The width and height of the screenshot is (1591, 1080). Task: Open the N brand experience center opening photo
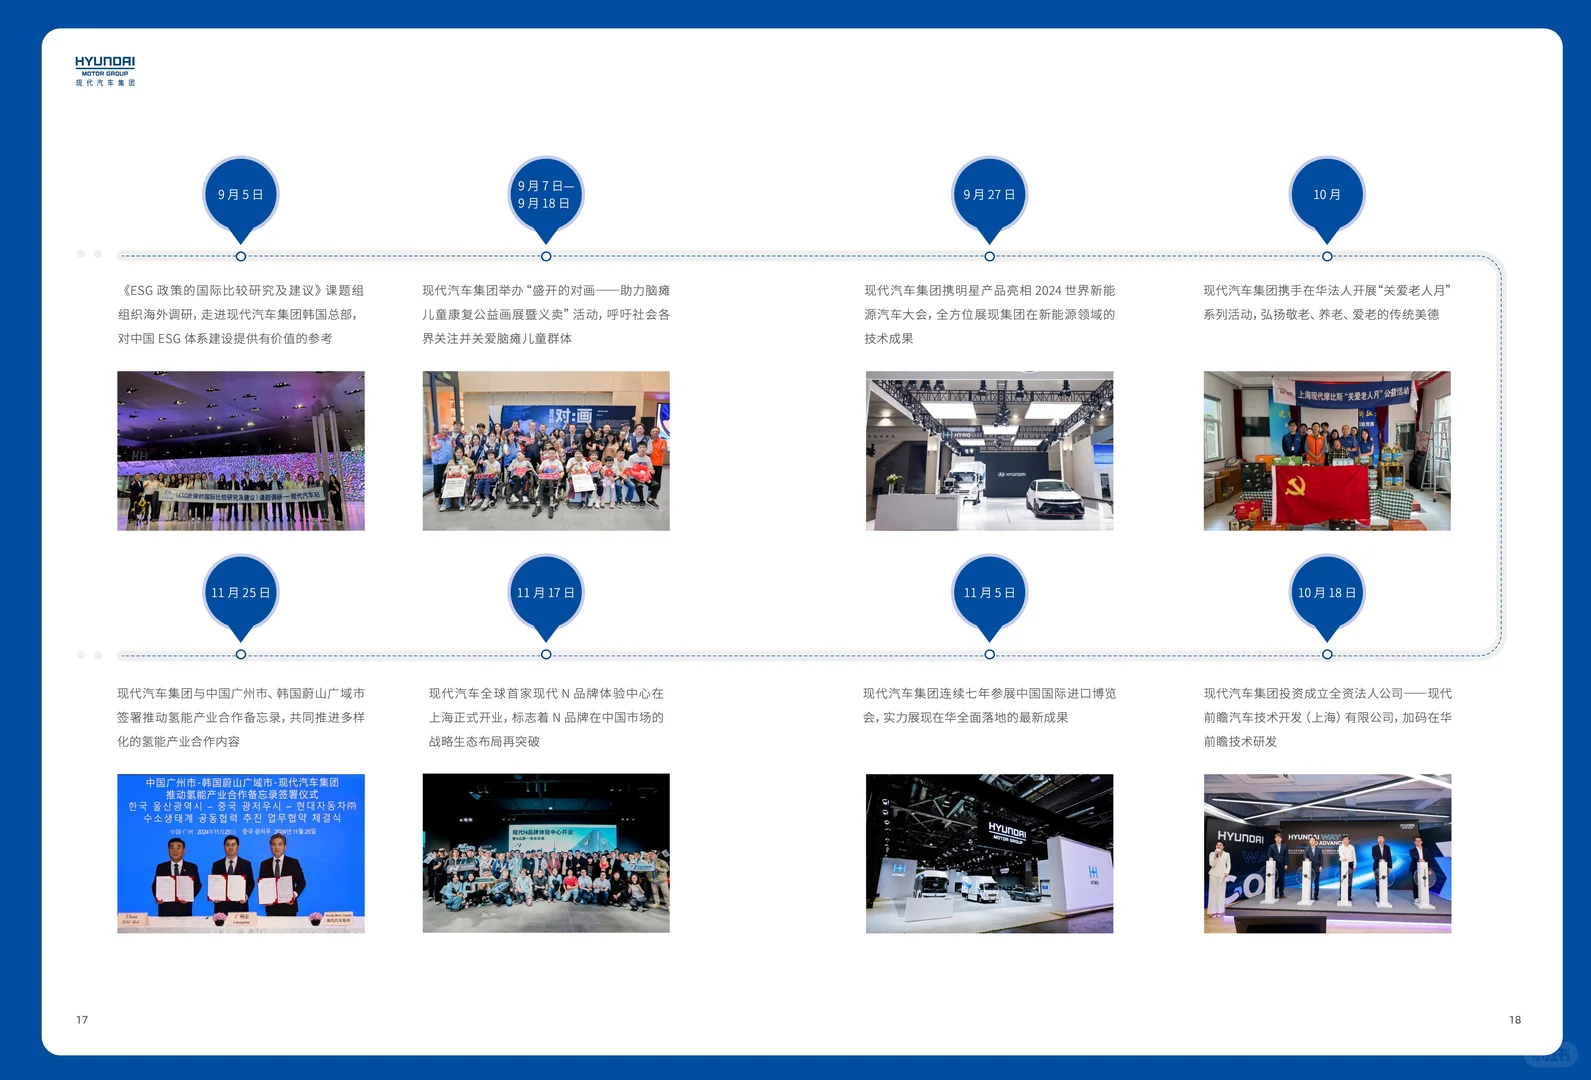click(x=546, y=853)
